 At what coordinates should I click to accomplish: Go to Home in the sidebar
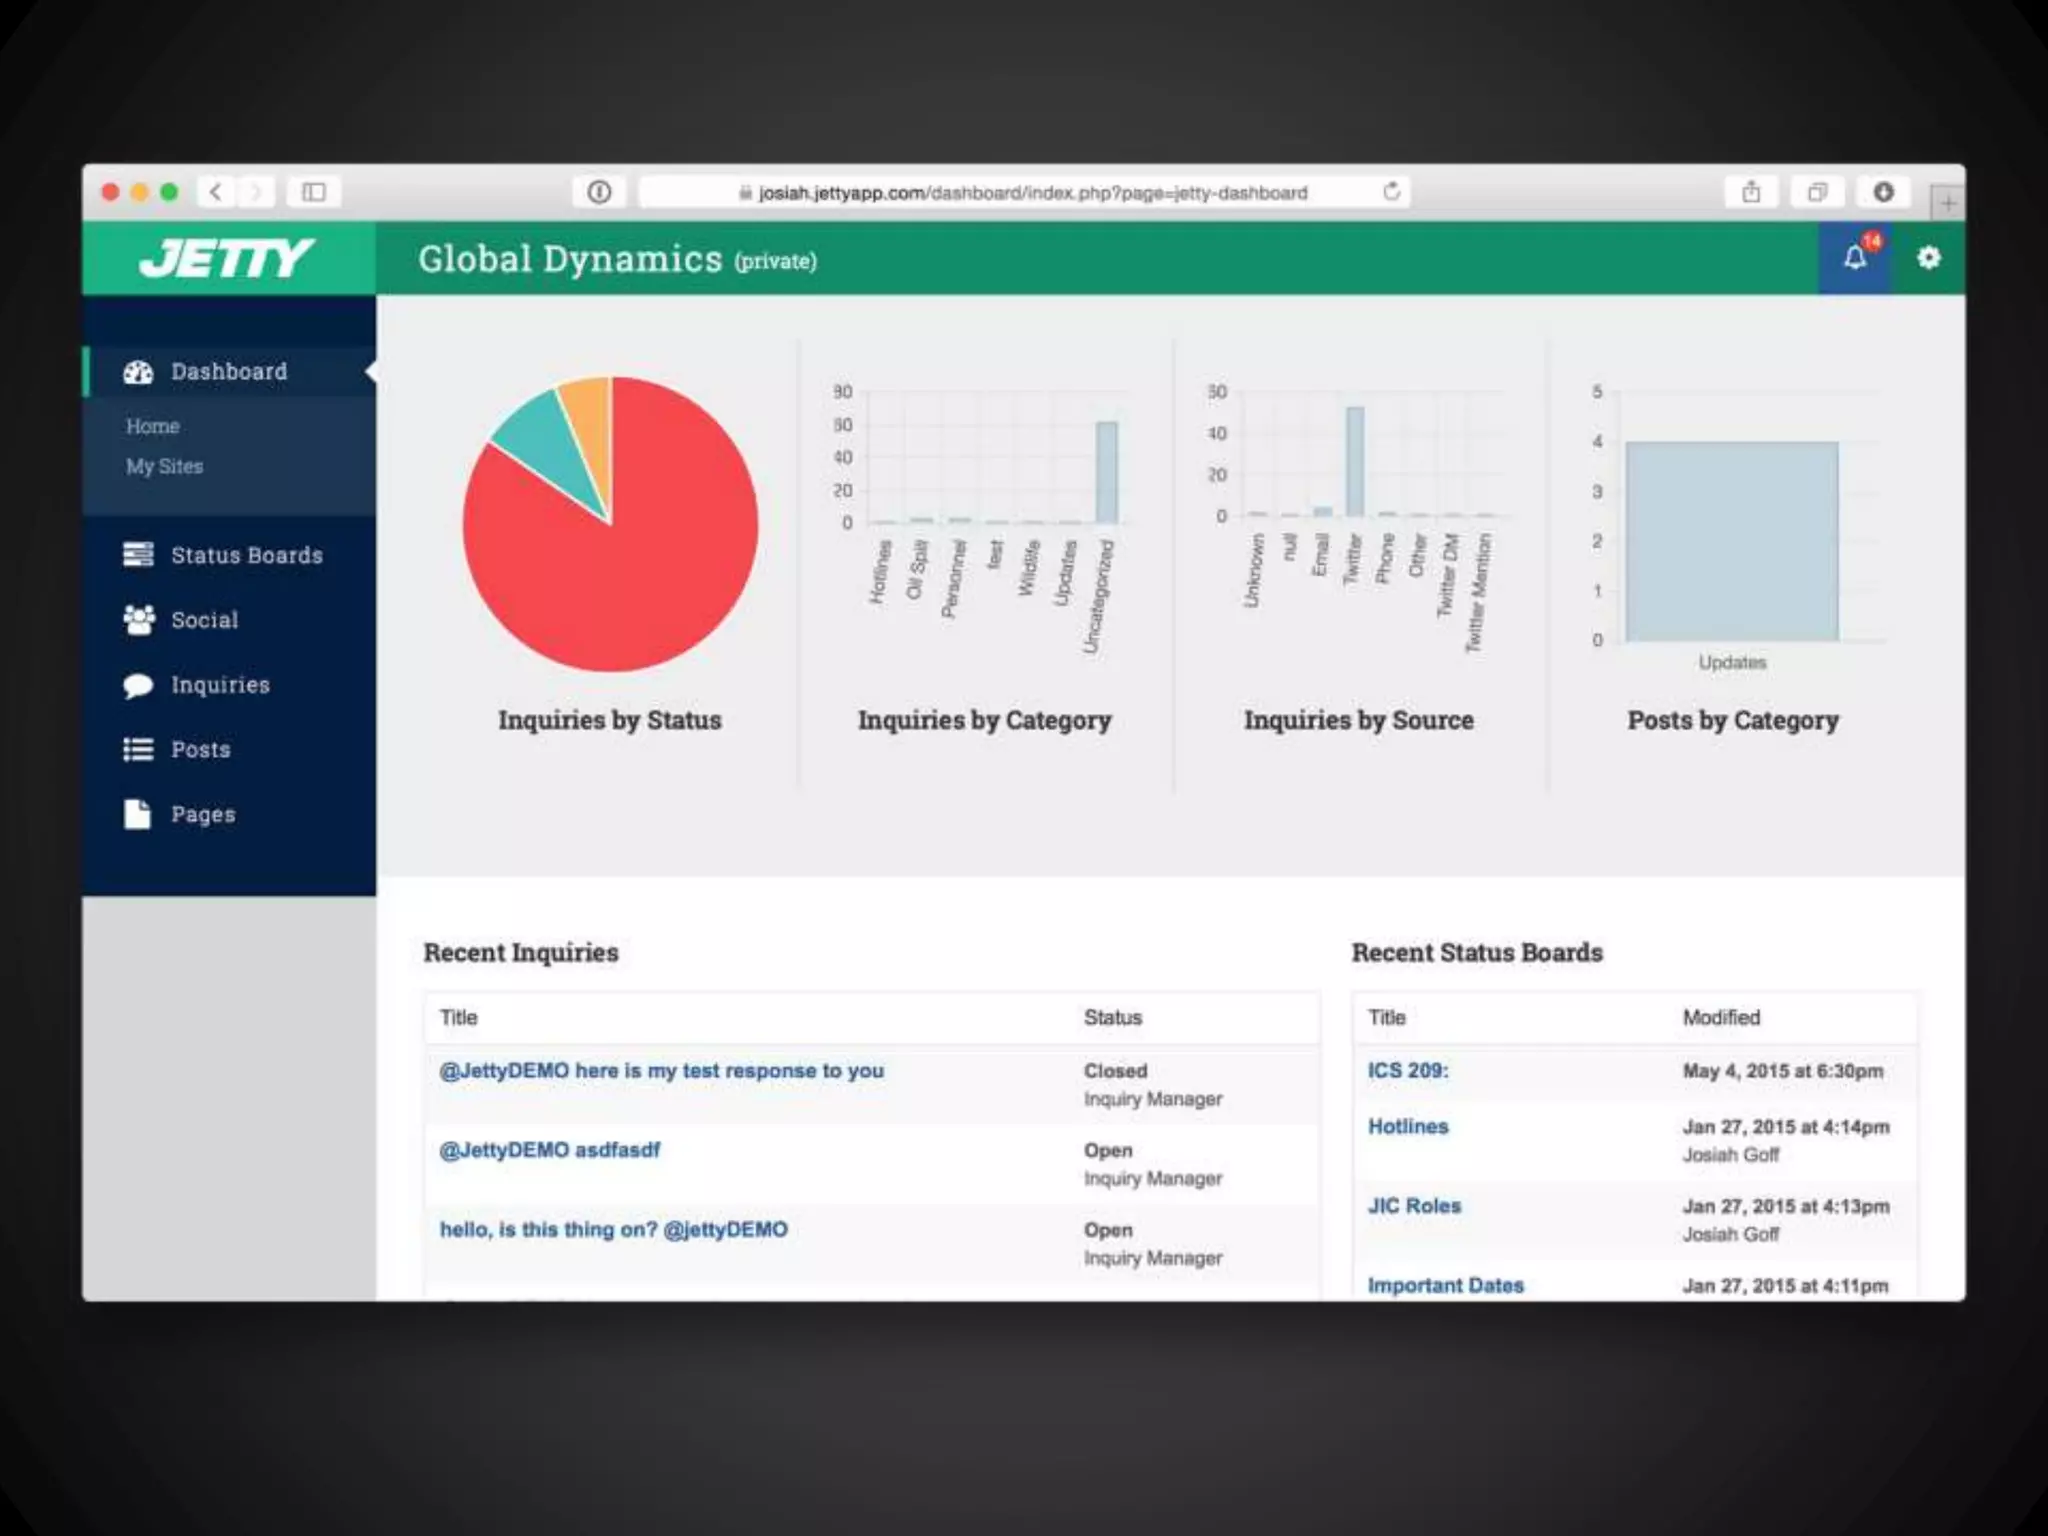click(x=152, y=427)
